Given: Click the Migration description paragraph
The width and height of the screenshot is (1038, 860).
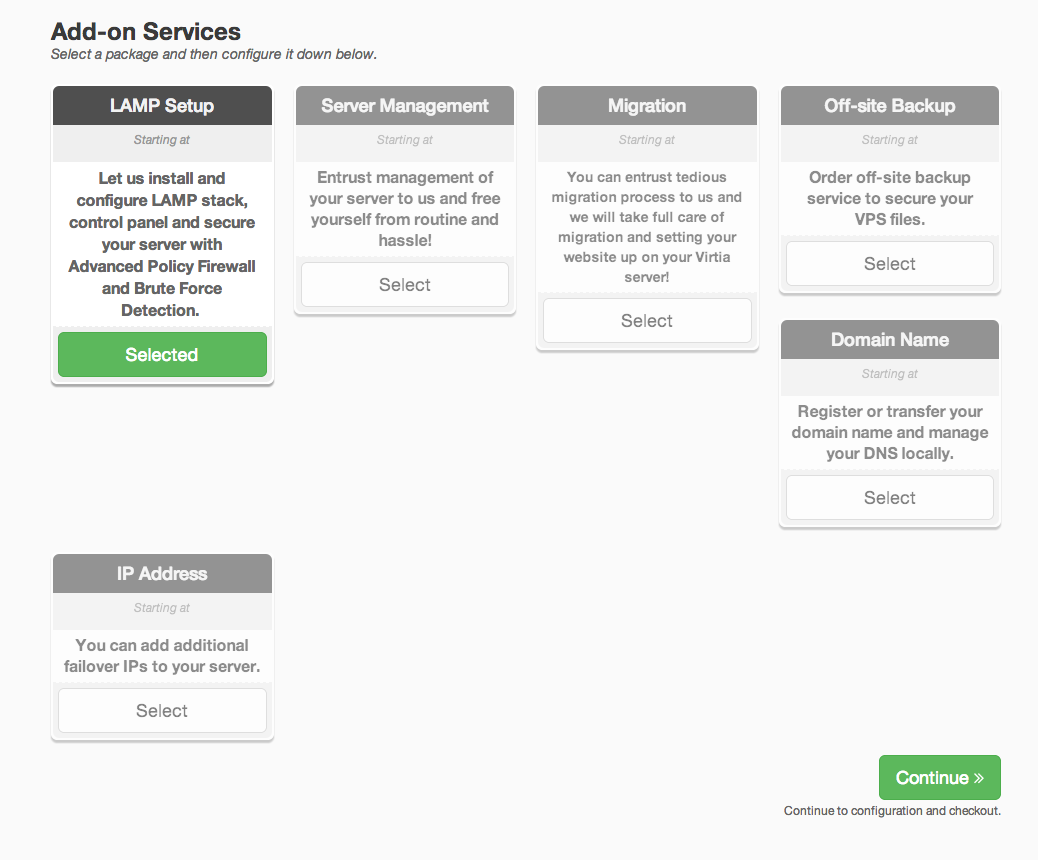Looking at the screenshot, I should [647, 227].
